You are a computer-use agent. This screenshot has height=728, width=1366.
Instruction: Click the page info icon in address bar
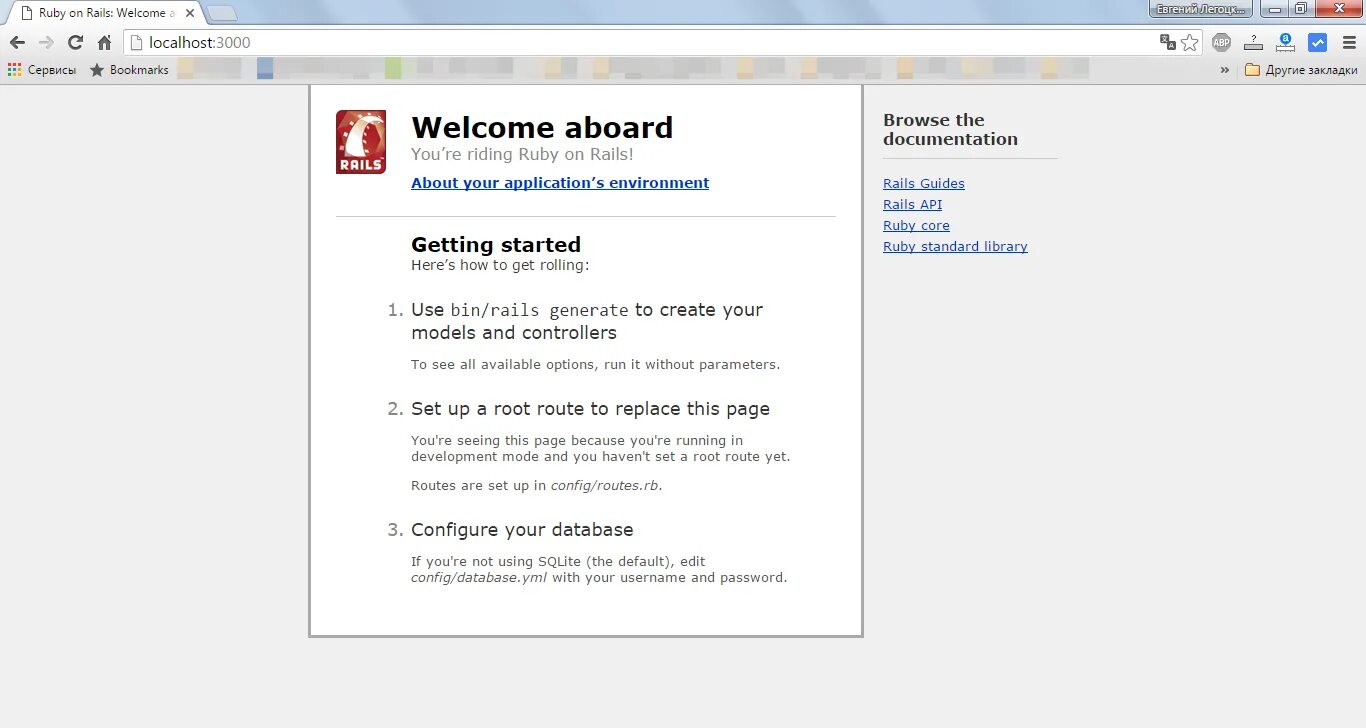(x=137, y=43)
